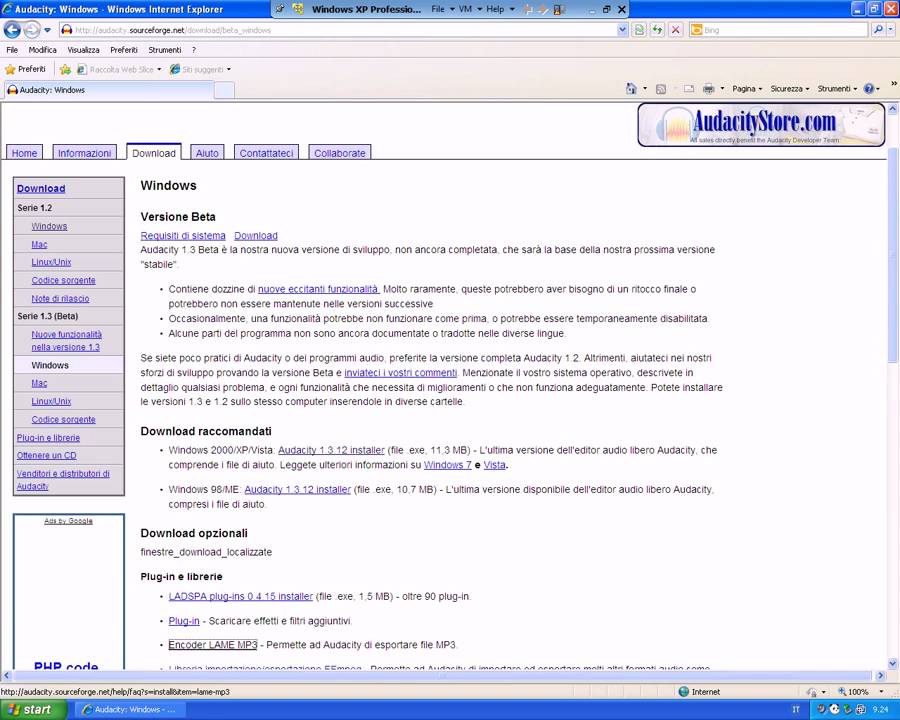
Task: Open the Contattateci site tab
Action: [266, 153]
